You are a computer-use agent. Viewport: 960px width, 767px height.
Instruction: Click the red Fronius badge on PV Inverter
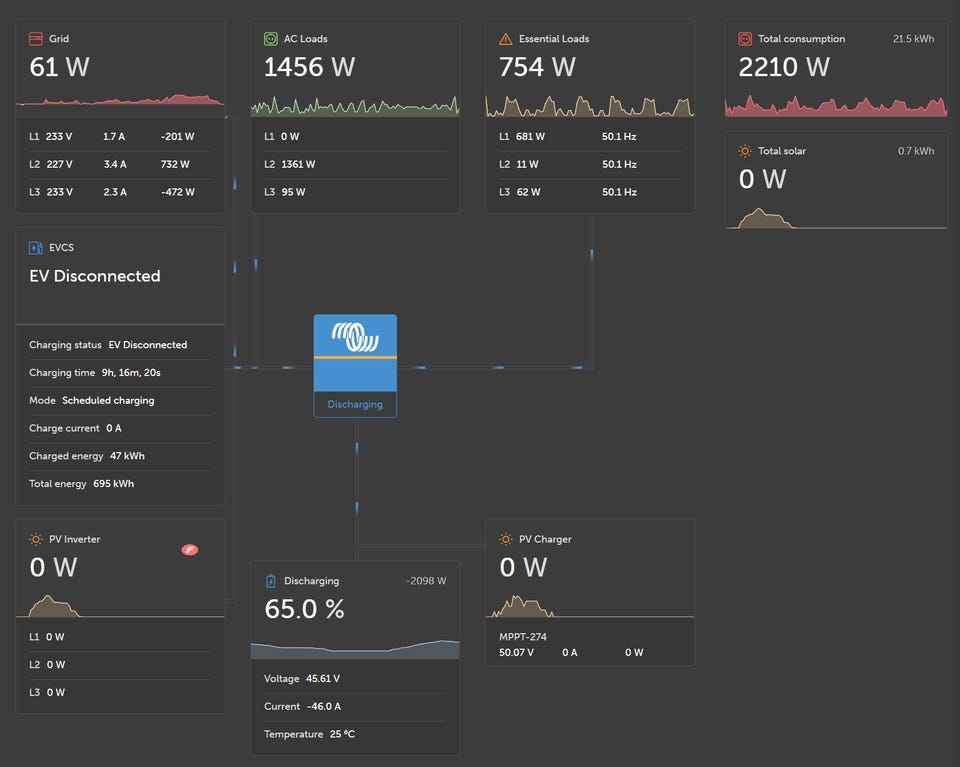coord(190,550)
